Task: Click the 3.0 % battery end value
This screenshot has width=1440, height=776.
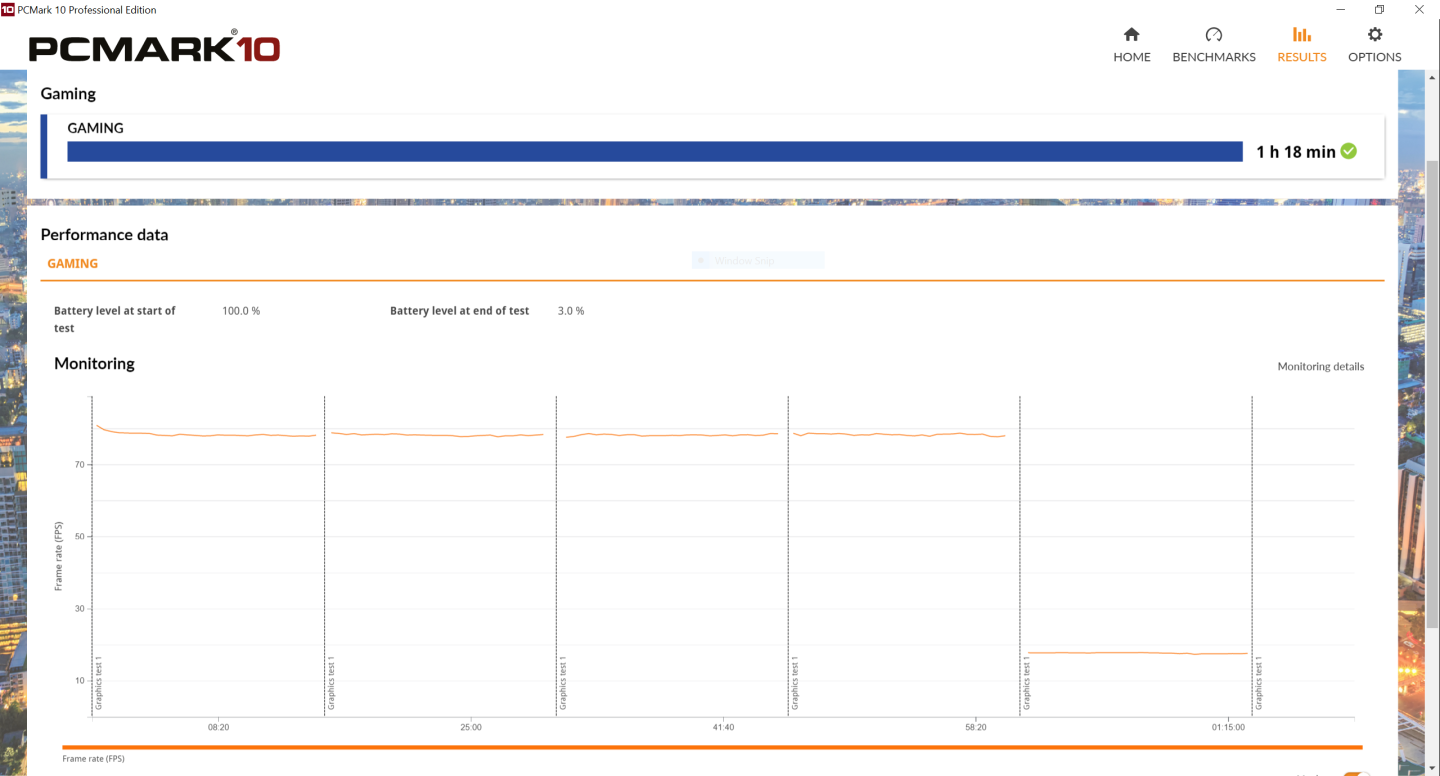Action: [x=571, y=311]
